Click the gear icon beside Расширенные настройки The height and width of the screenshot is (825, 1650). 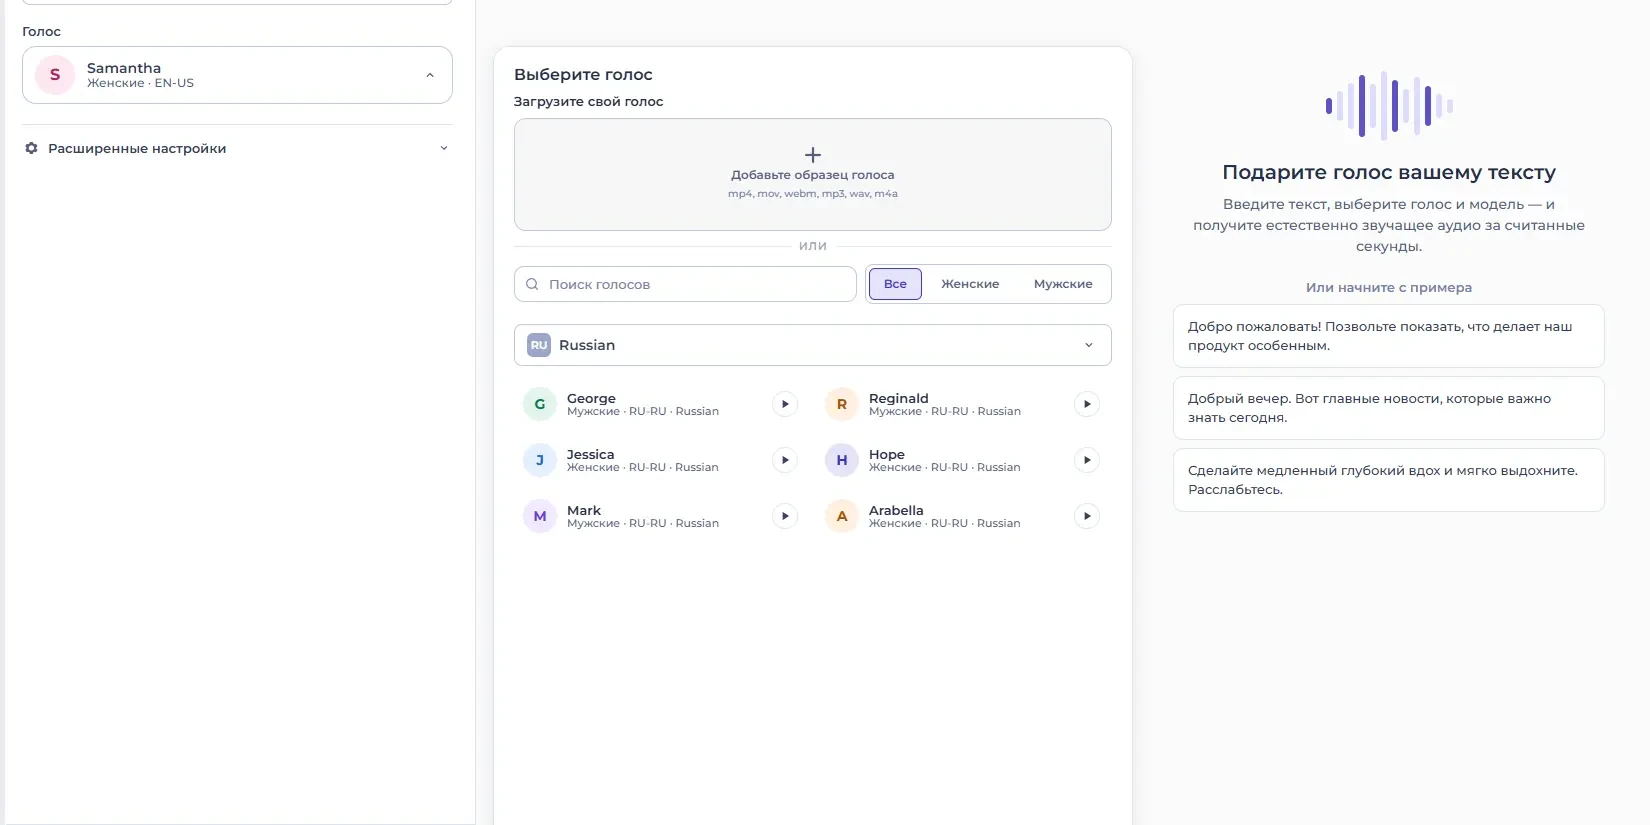click(x=31, y=148)
